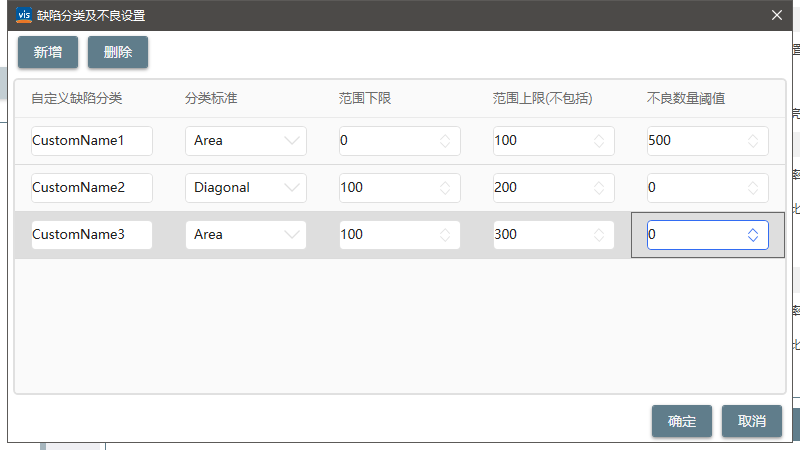Click CustomName2 范围下限 stepper arrows
The image size is (800, 450).
point(445,188)
